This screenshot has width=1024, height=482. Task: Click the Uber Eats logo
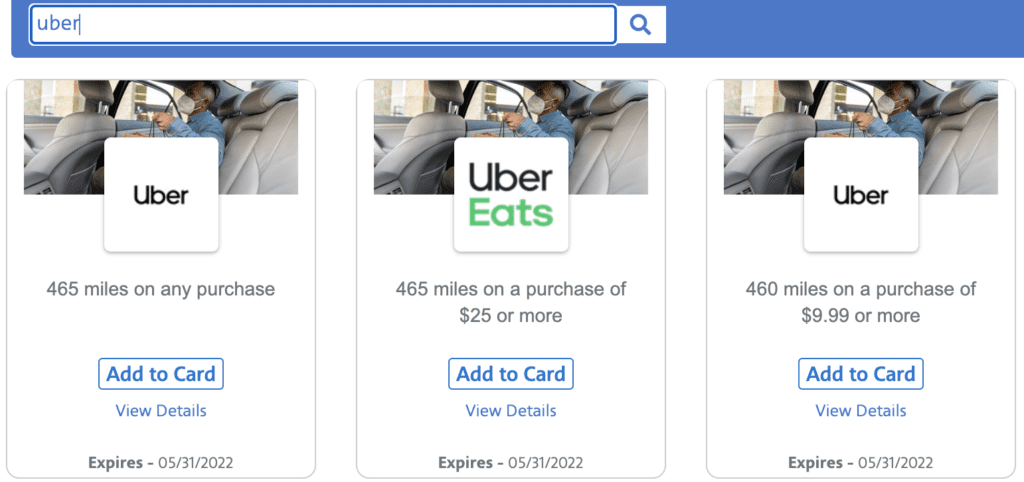point(511,195)
